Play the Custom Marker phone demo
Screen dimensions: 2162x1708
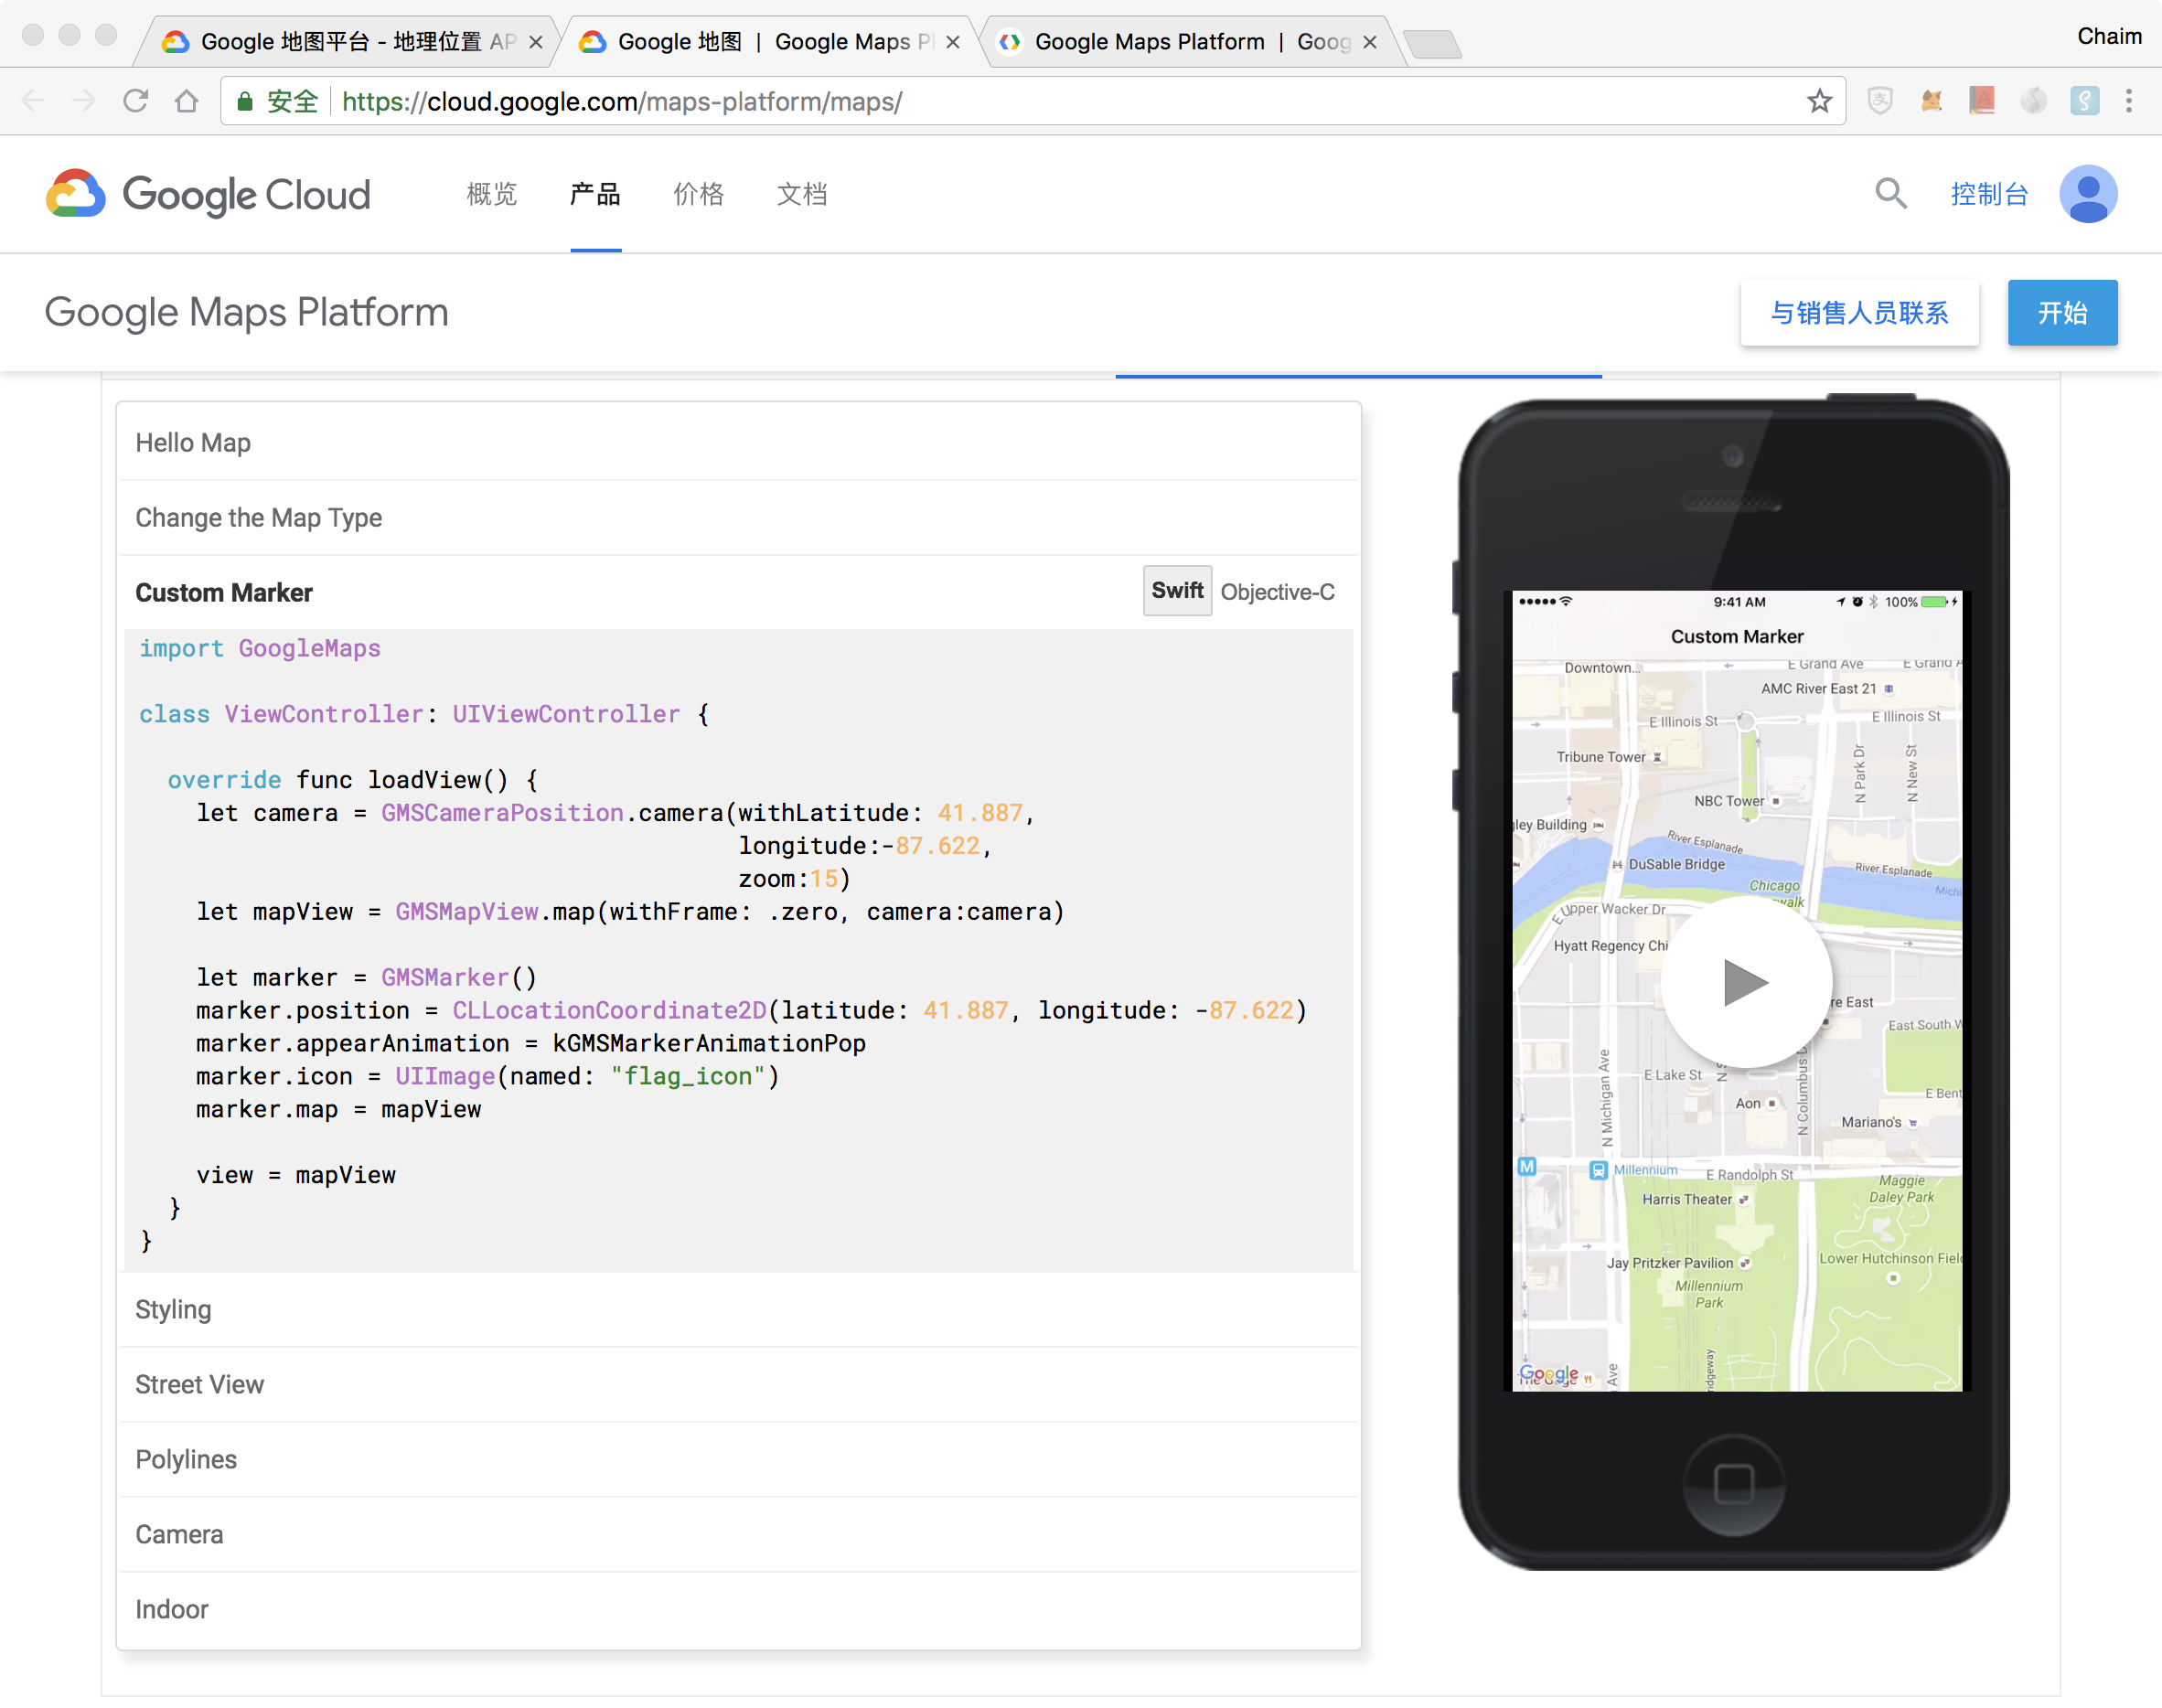tap(1745, 982)
